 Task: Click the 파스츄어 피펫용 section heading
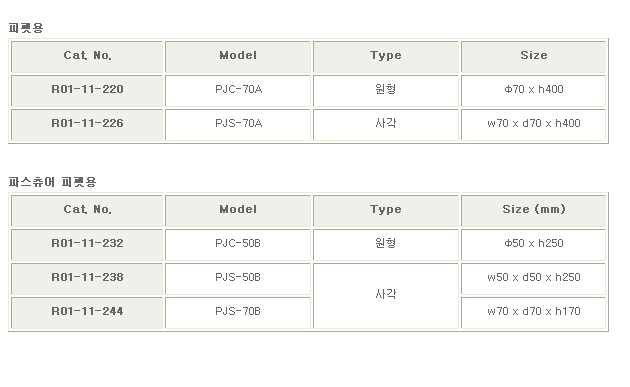[52, 182]
